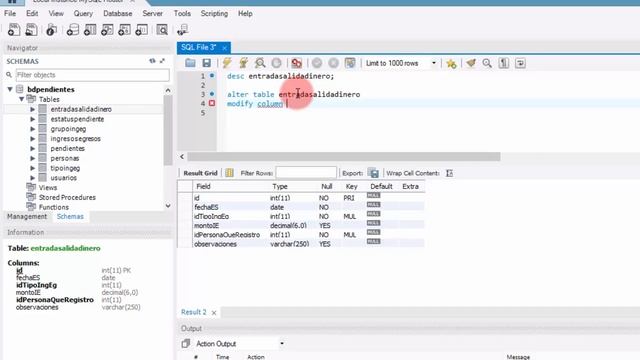The image size is (640, 360).
Task: Toggle invisible characters display
Action: pos(504,63)
